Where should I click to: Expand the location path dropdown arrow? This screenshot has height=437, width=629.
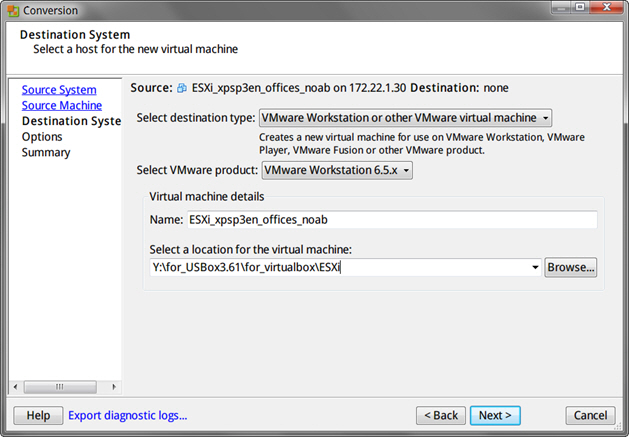[536, 268]
